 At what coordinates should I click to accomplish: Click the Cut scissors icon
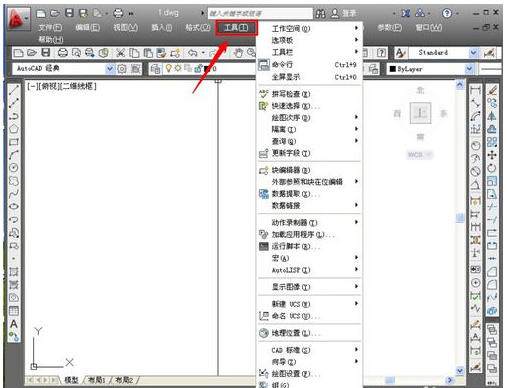pyautogui.click(x=121, y=53)
